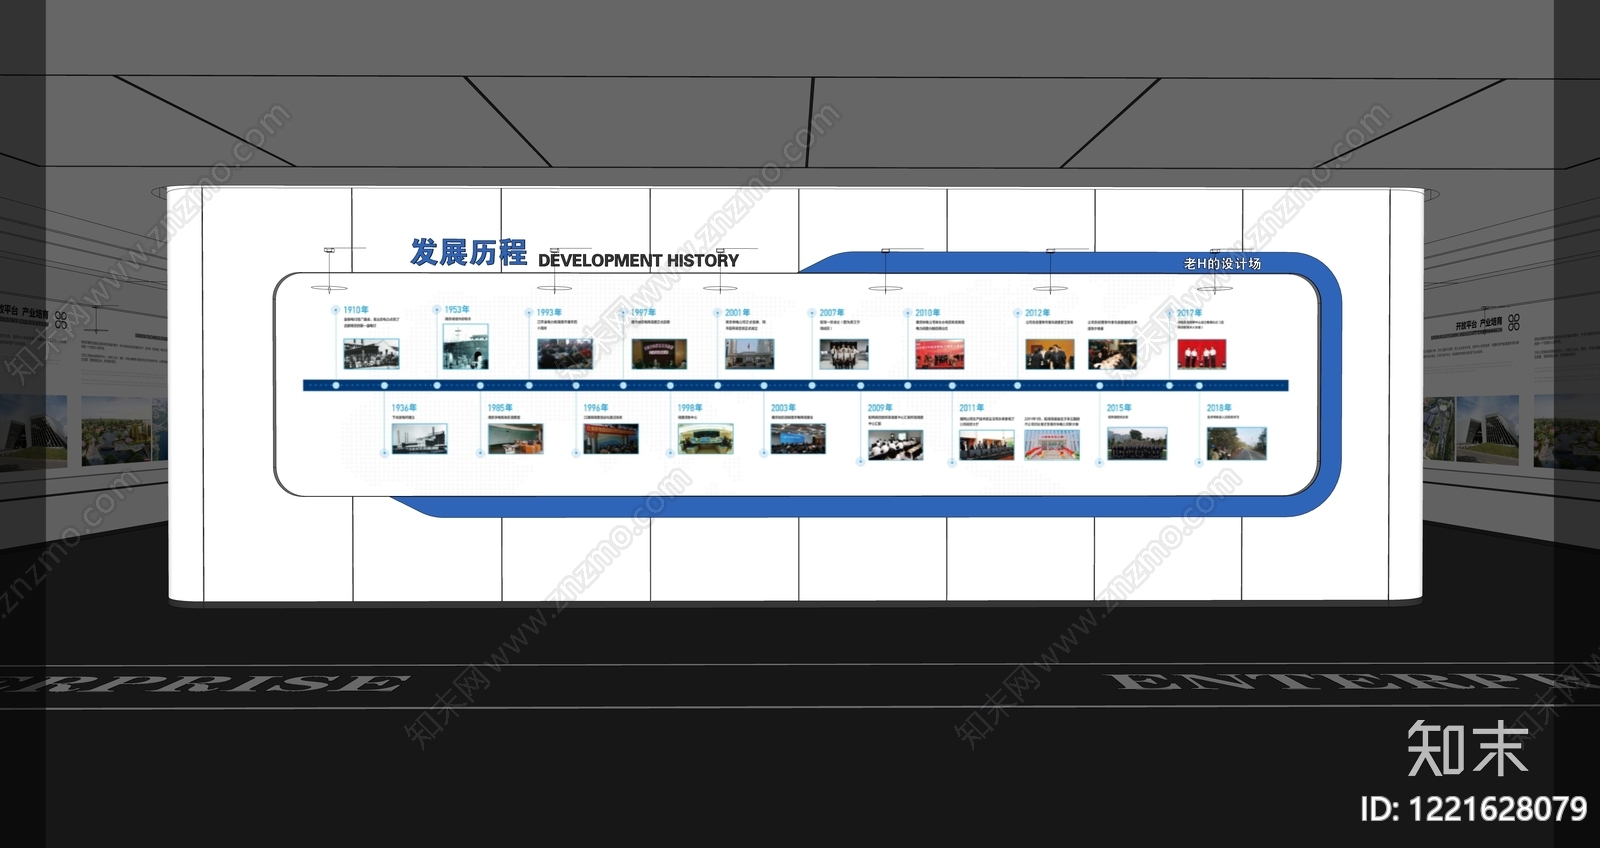1600x848 pixels.
Task: Open the red photo under 2017年
Action: [x=1202, y=354]
